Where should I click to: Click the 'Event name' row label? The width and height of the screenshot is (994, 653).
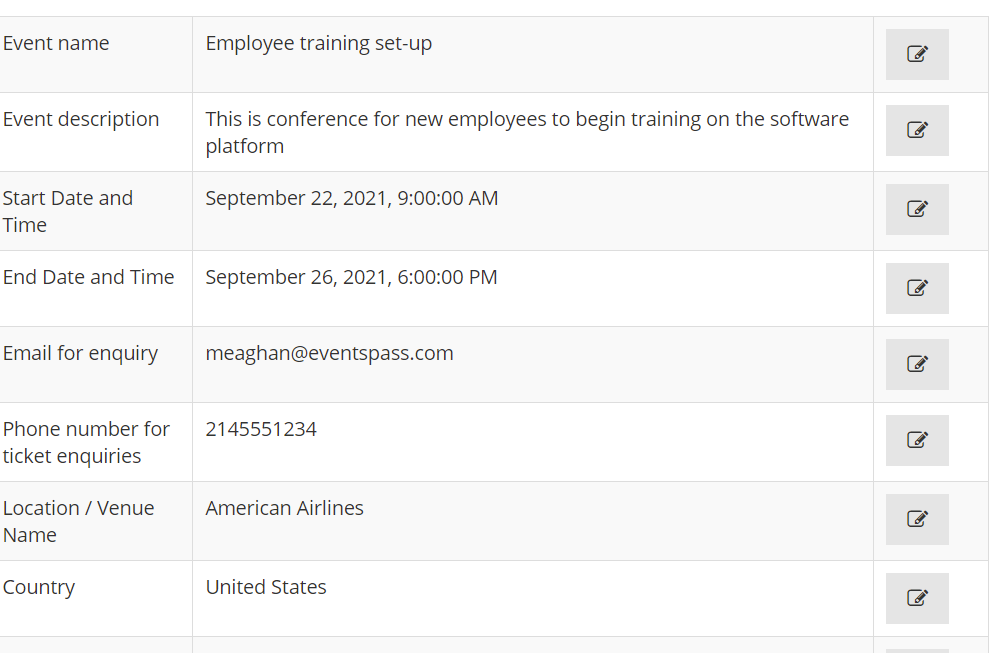(x=56, y=43)
